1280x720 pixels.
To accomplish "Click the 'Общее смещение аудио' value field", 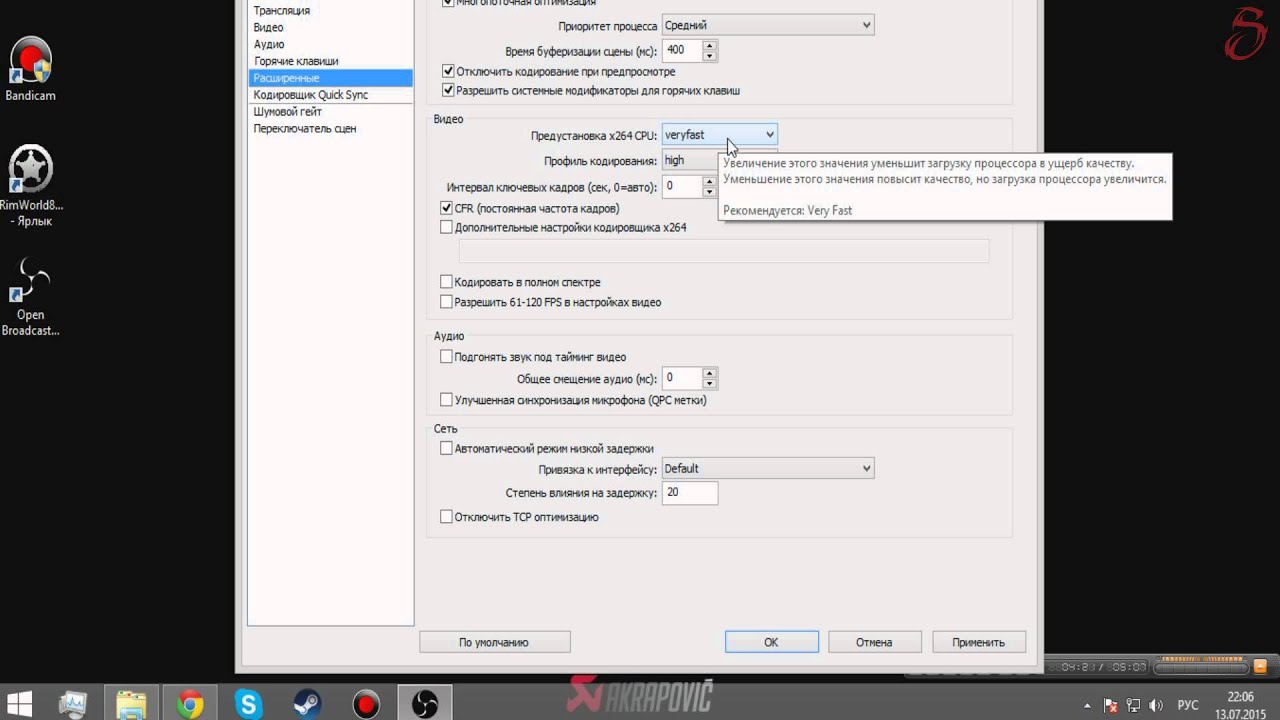I will click(682, 378).
